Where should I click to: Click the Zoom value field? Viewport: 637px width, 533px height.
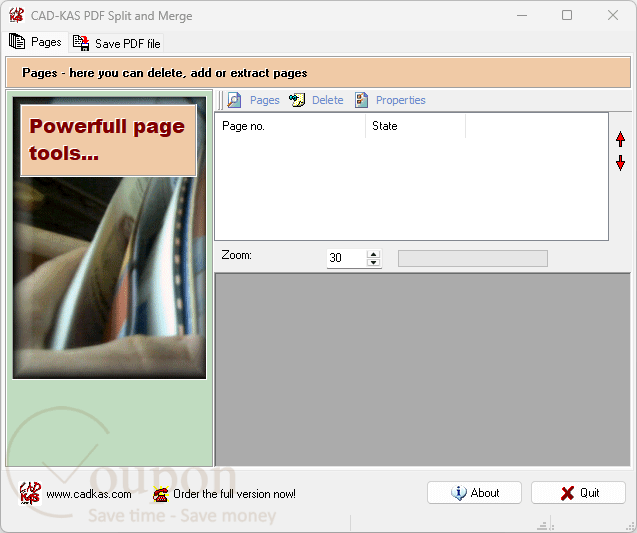[346, 258]
